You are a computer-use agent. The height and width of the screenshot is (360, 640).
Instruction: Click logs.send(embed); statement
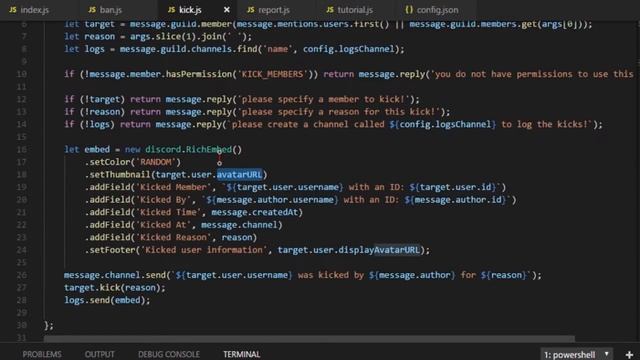107,300
